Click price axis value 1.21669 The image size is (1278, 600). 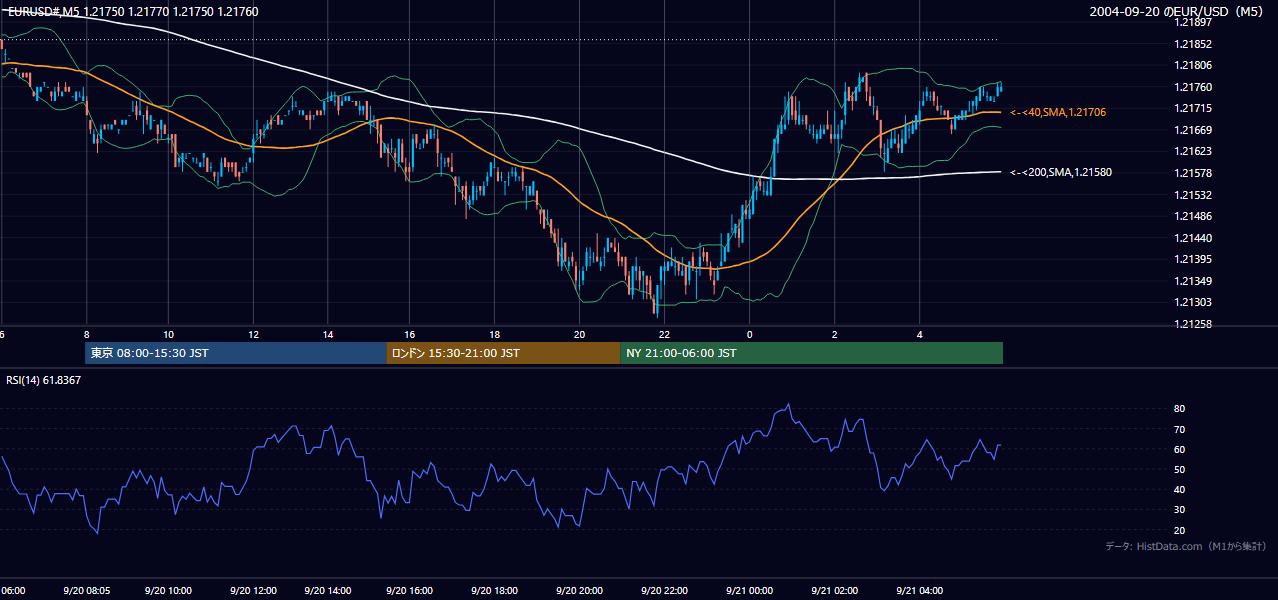pos(1194,130)
